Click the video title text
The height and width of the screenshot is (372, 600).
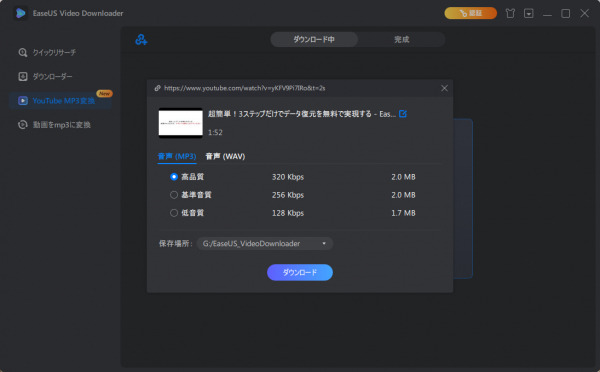(x=302, y=114)
